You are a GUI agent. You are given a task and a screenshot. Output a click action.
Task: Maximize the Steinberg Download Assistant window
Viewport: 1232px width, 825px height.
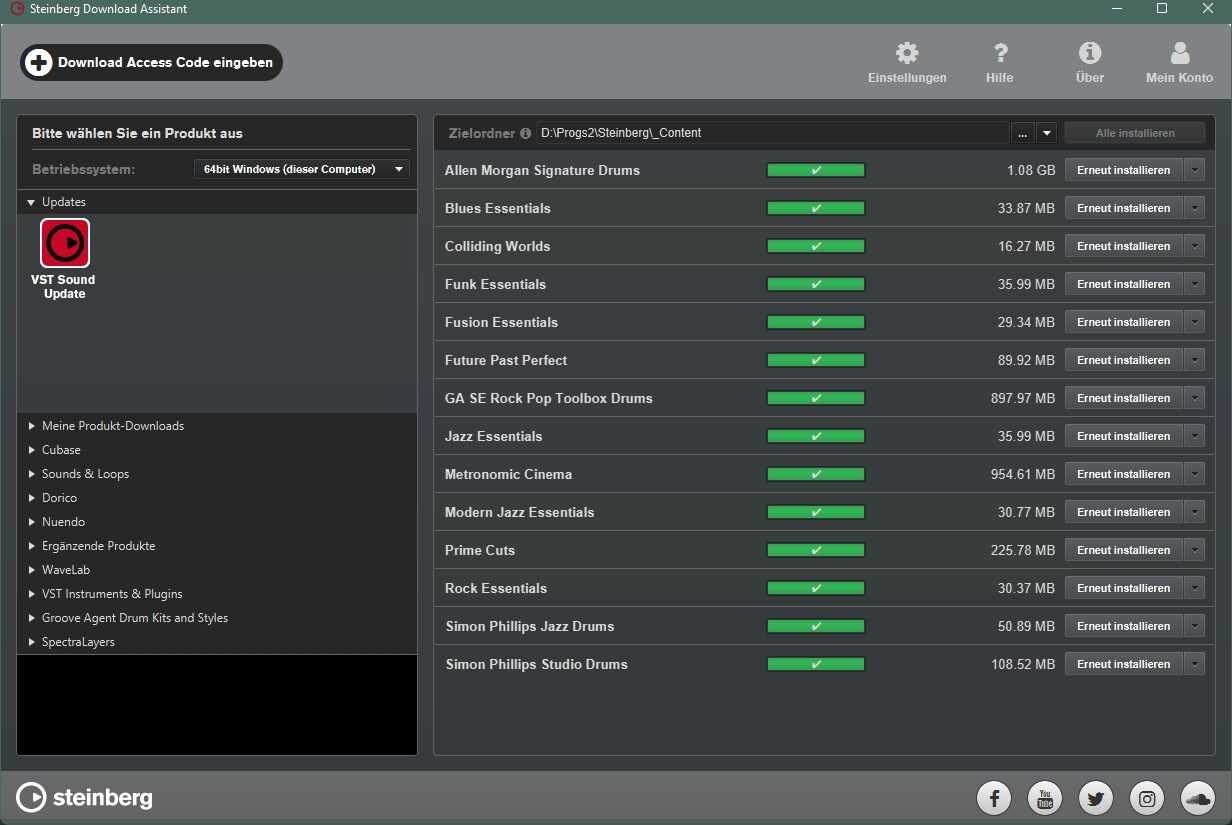(1162, 9)
